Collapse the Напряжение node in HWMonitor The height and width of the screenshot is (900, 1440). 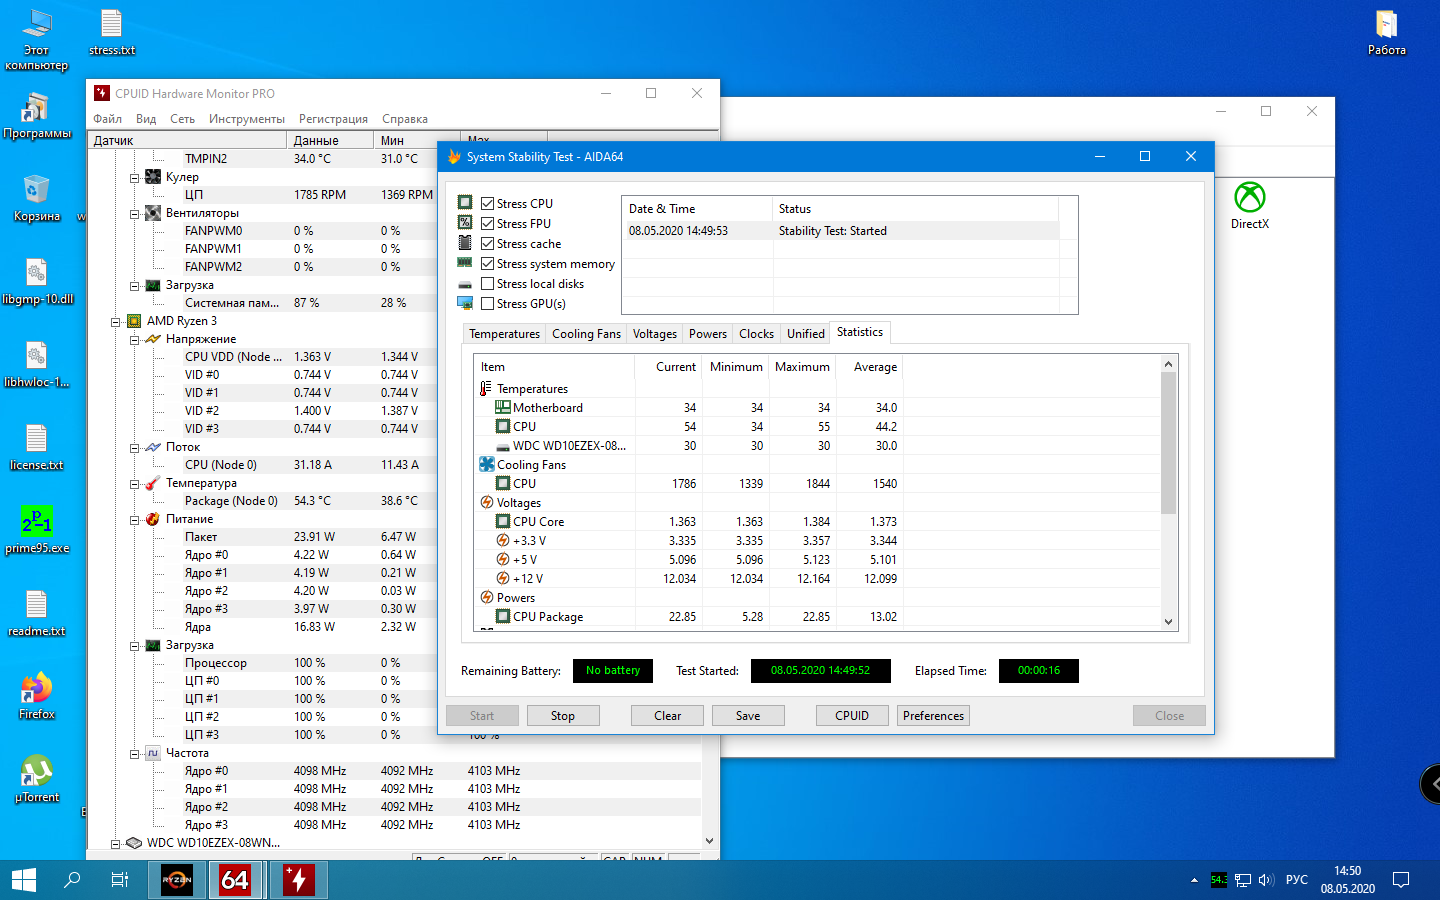pos(134,340)
